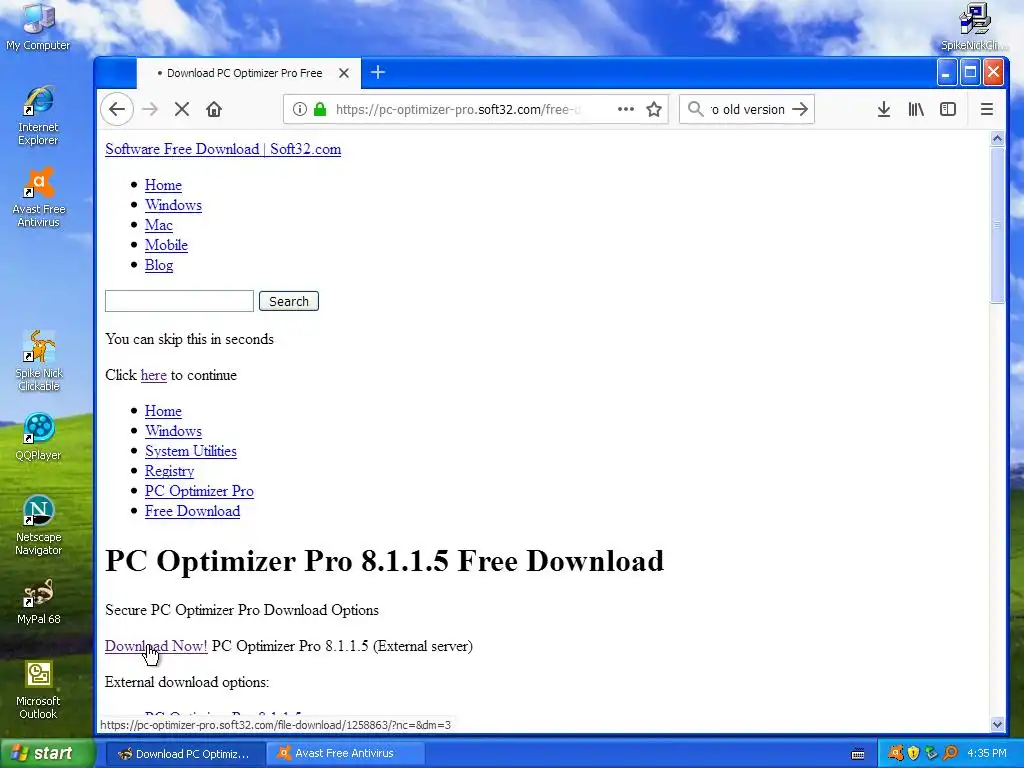Click the scrollbar up arrow
1024x768 pixels.
pos(997,138)
